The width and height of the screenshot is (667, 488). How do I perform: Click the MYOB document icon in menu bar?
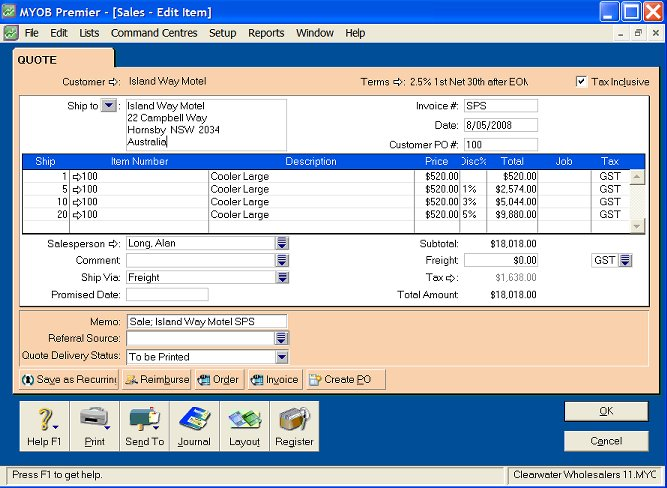(x=11, y=33)
